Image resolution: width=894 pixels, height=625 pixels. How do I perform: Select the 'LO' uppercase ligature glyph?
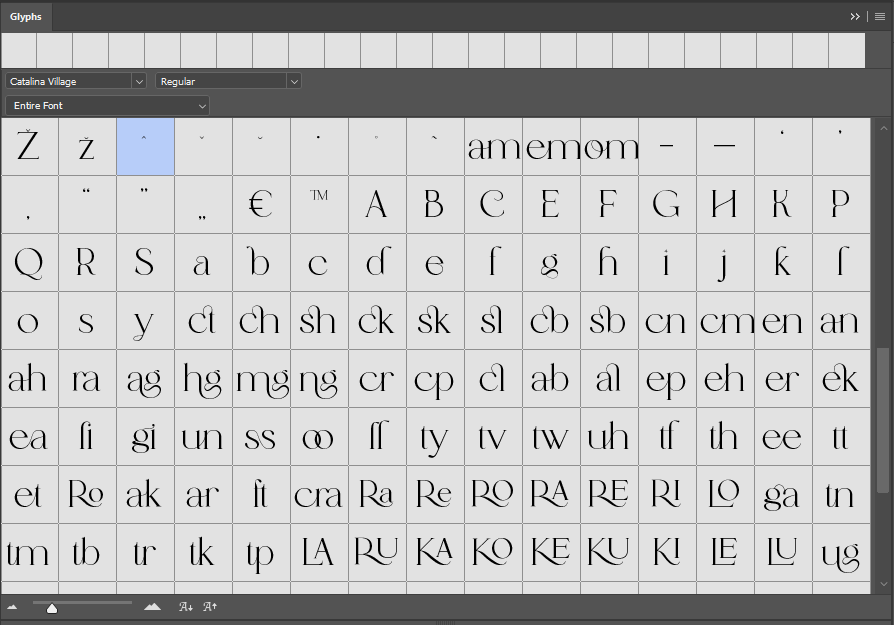click(725, 495)
